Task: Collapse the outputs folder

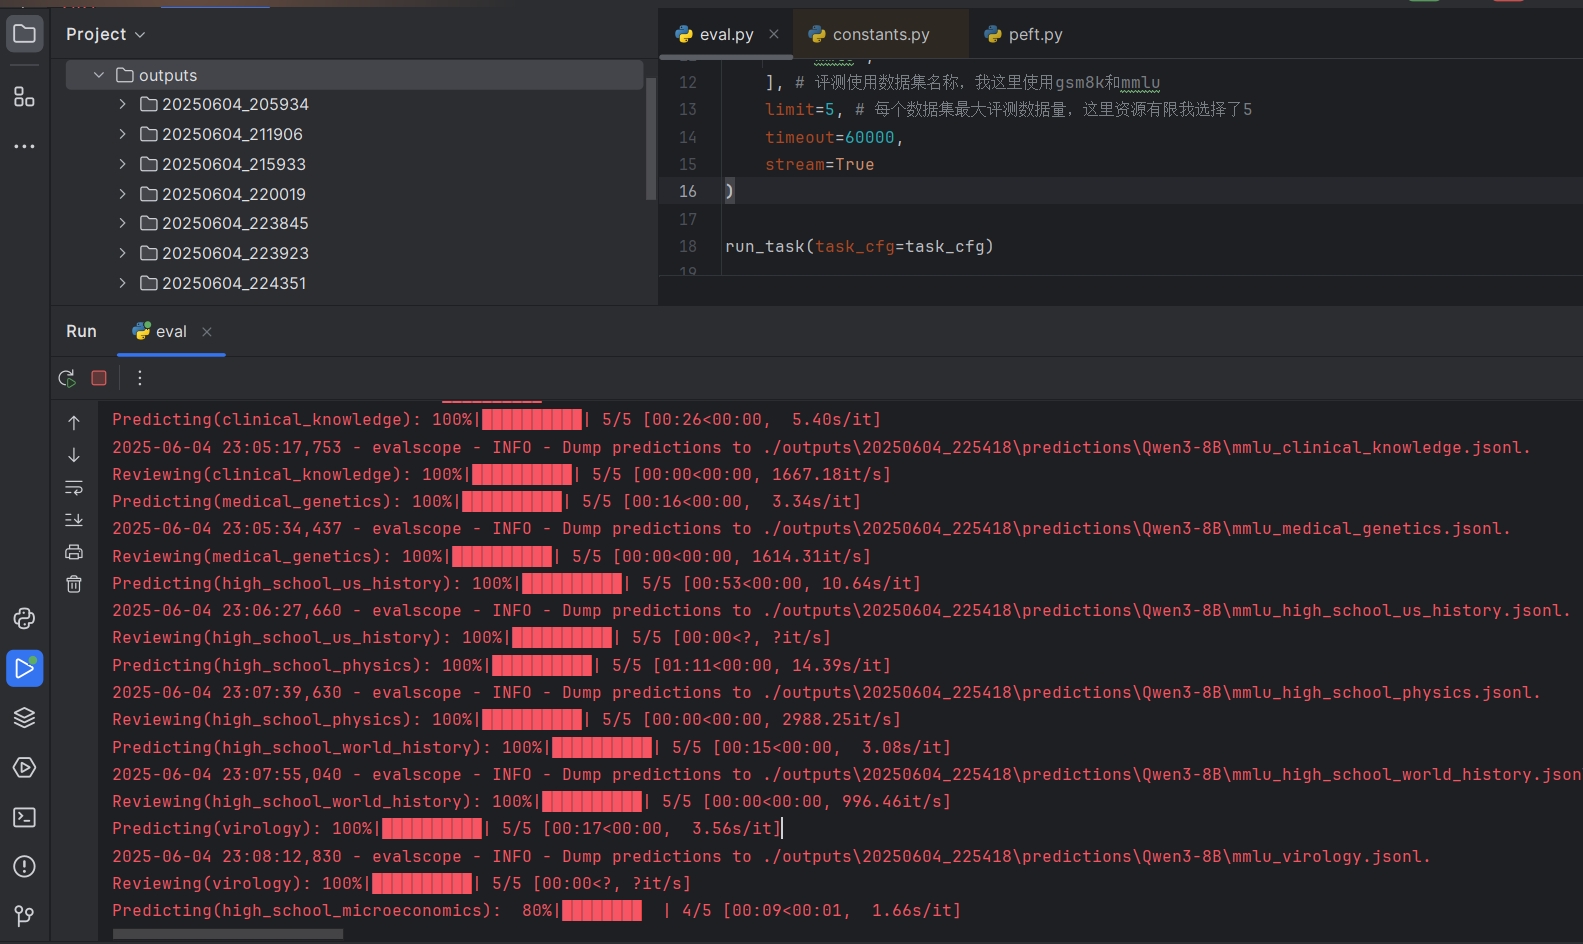Action: click(x=98, y=75)
